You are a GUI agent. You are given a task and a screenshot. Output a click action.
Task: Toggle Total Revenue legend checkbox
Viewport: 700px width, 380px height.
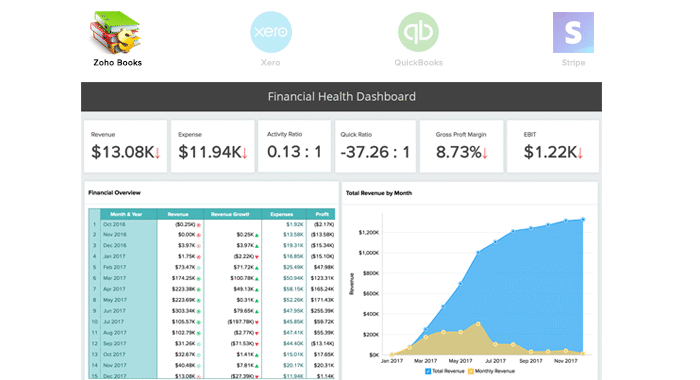[x=428, y=371]
